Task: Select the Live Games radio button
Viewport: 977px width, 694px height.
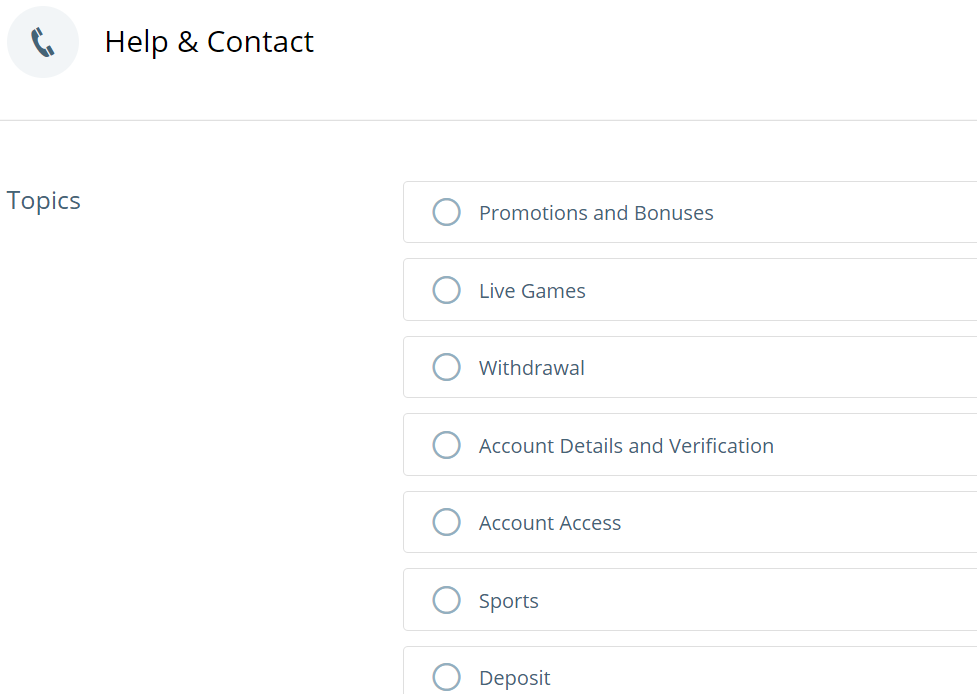Action: pos(447,290)
